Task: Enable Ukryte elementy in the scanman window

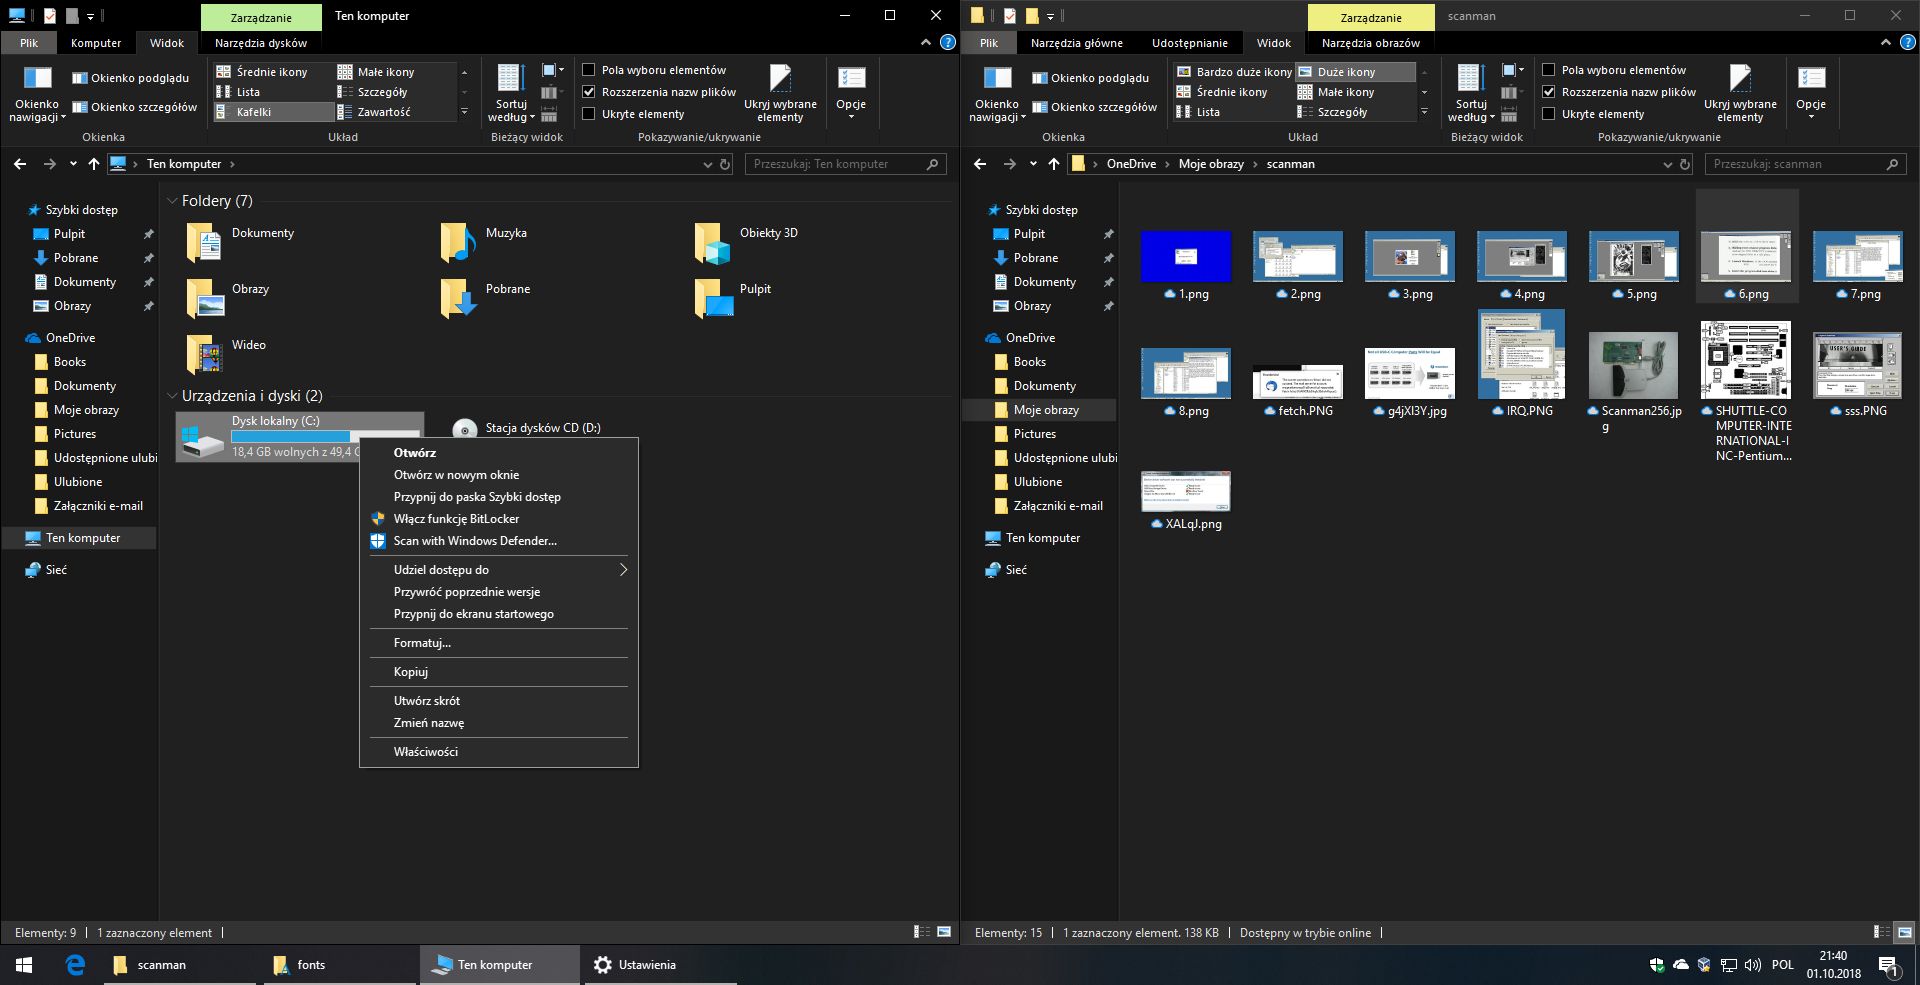Action: 1549,114
